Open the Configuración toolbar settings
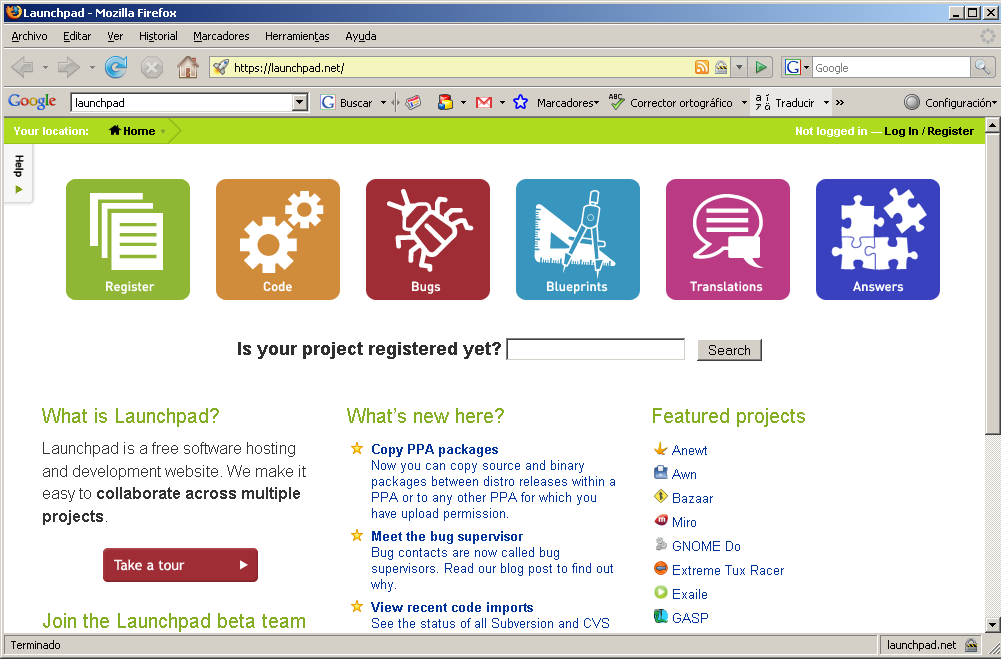1001x659 pixels. pos(949,103)
